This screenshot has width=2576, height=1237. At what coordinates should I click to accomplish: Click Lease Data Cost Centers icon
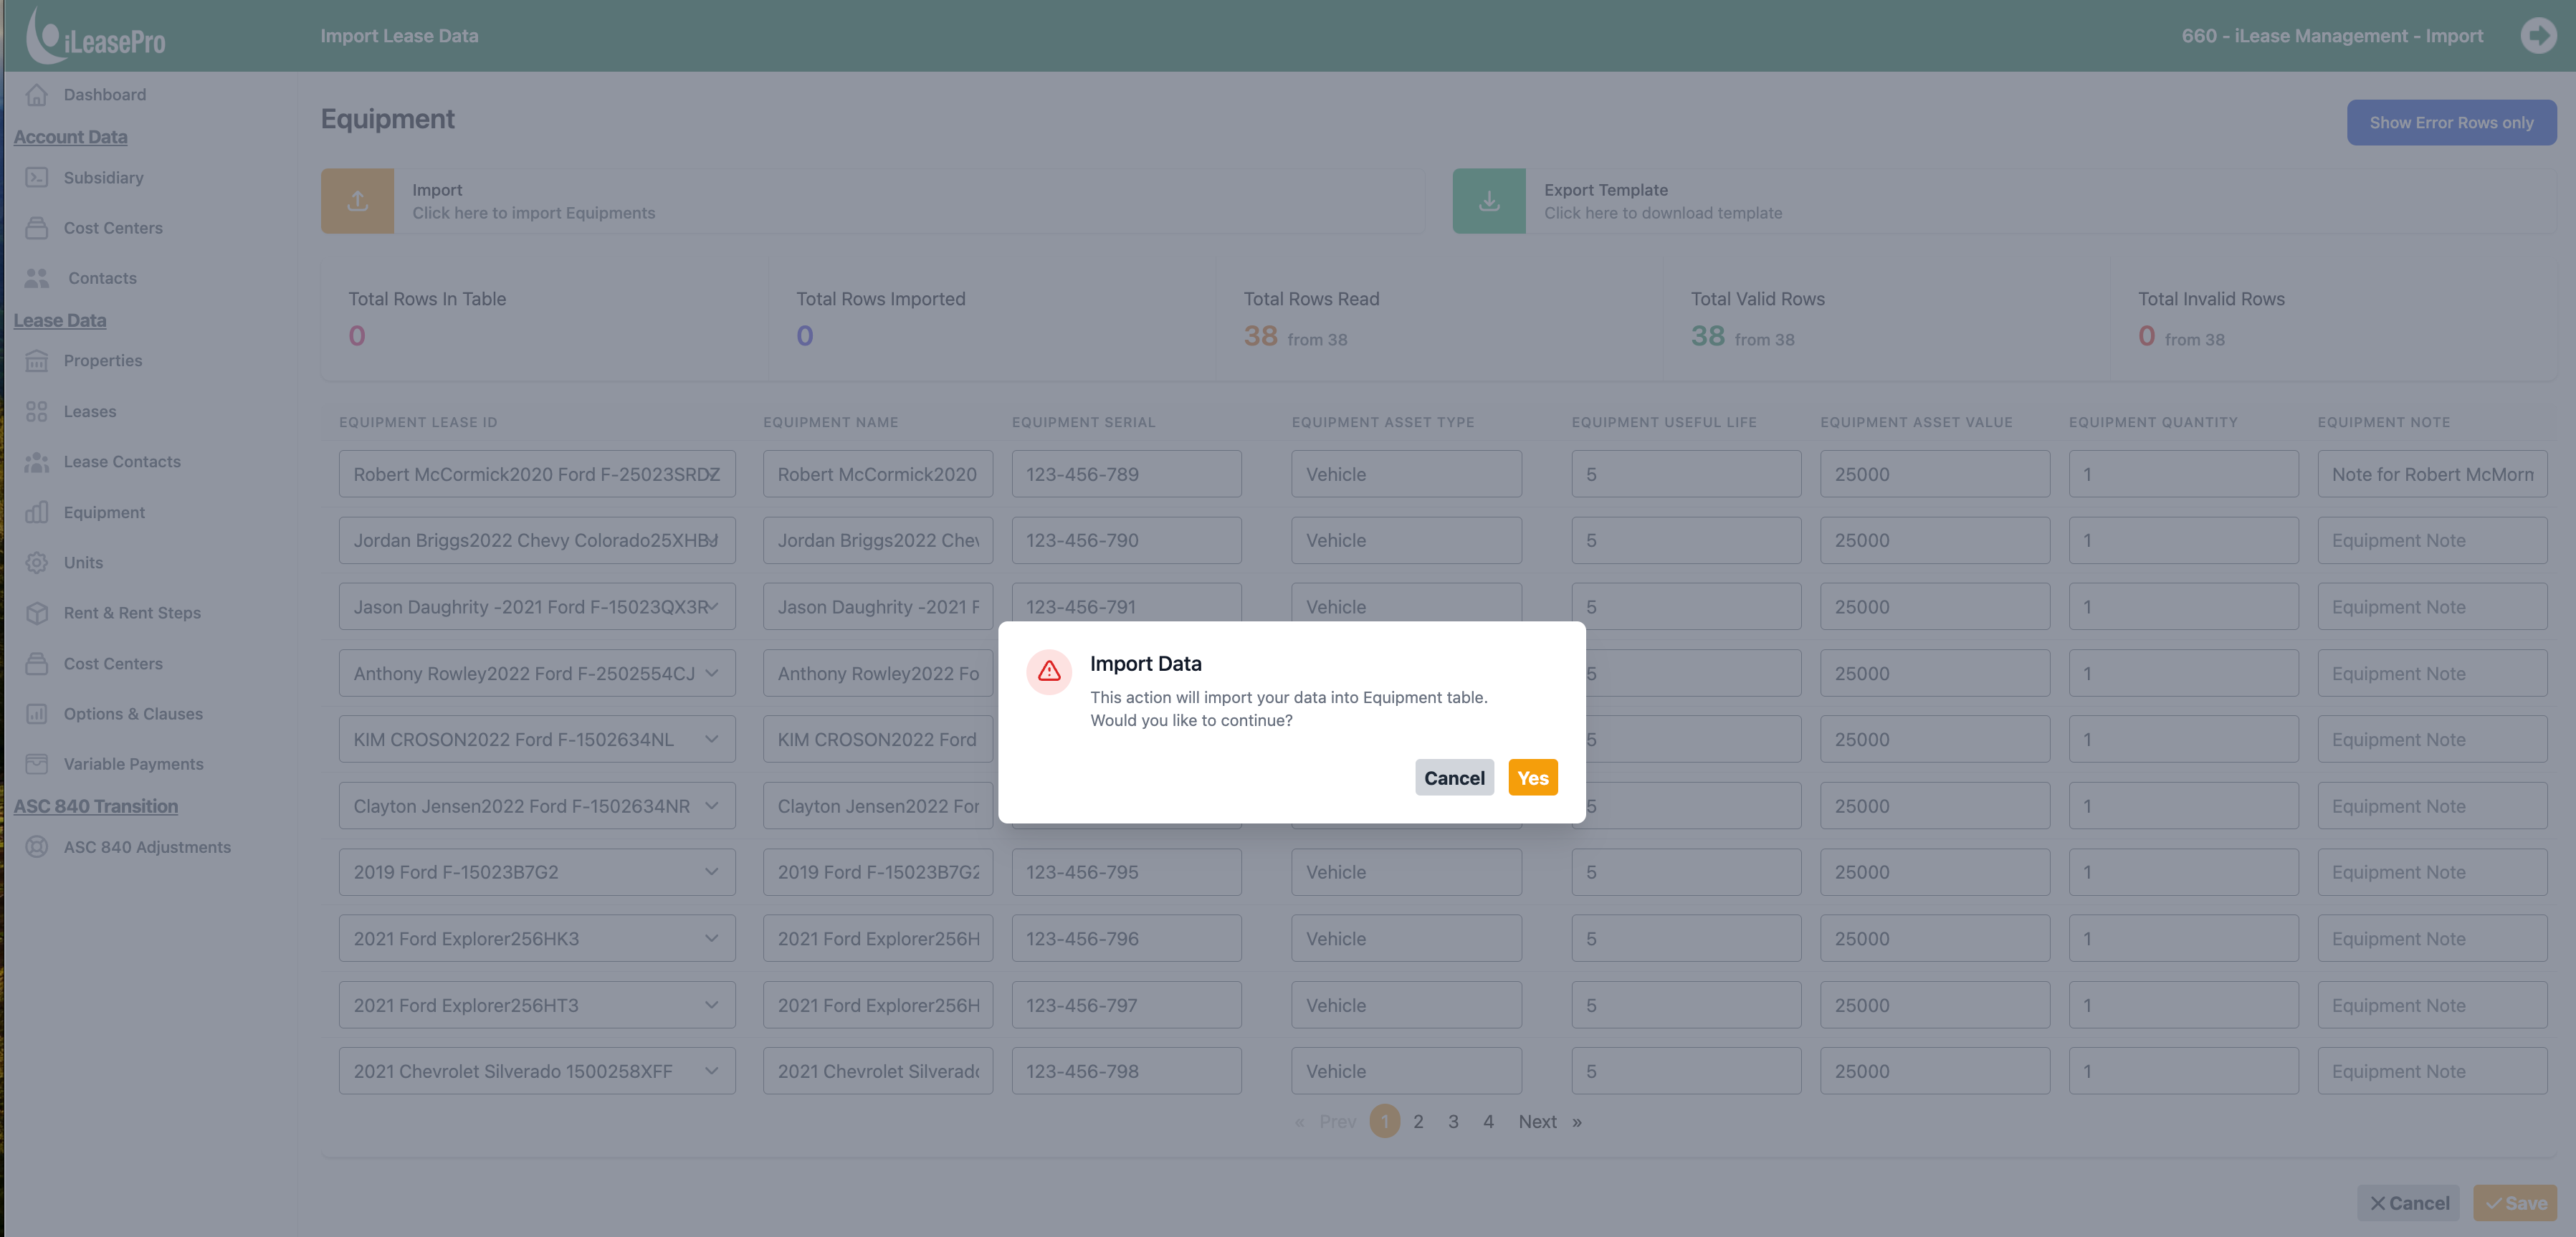click(x=37, y=664)
